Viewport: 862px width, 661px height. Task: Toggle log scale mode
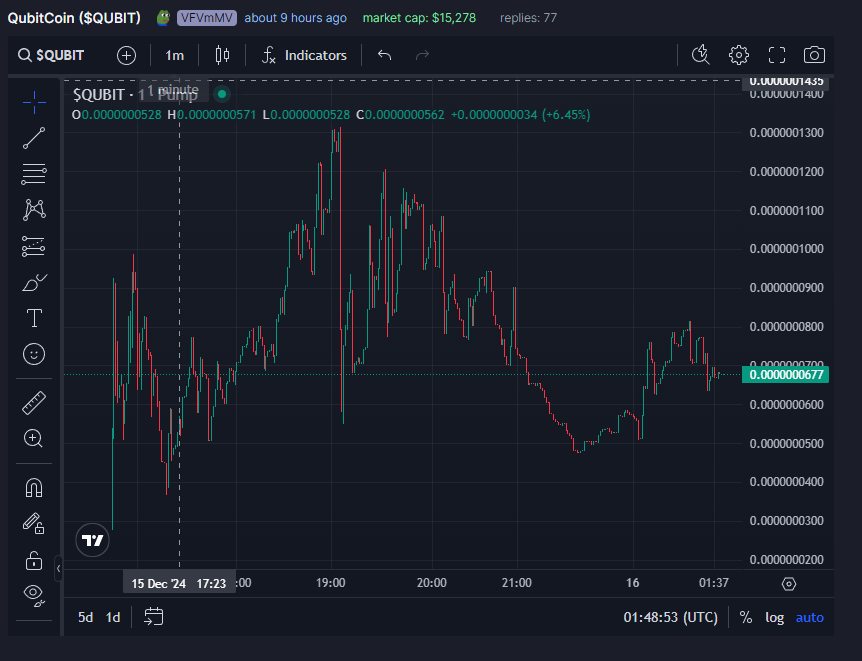point(775,618)
